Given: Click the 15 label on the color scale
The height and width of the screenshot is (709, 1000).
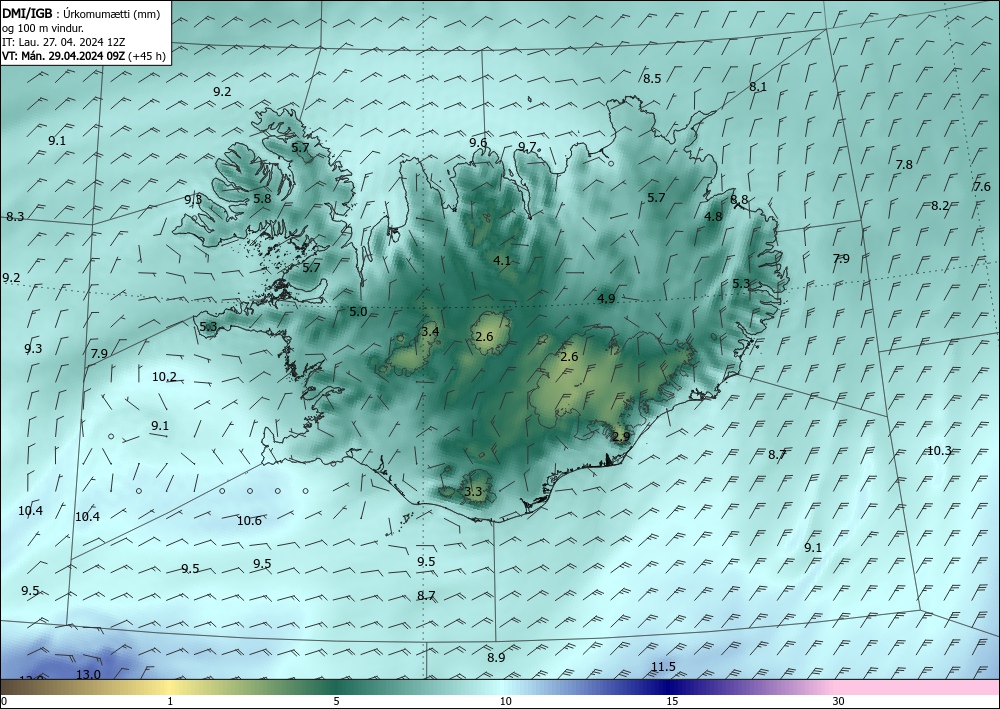Looking at the screenshot, I should coord(672,701).
